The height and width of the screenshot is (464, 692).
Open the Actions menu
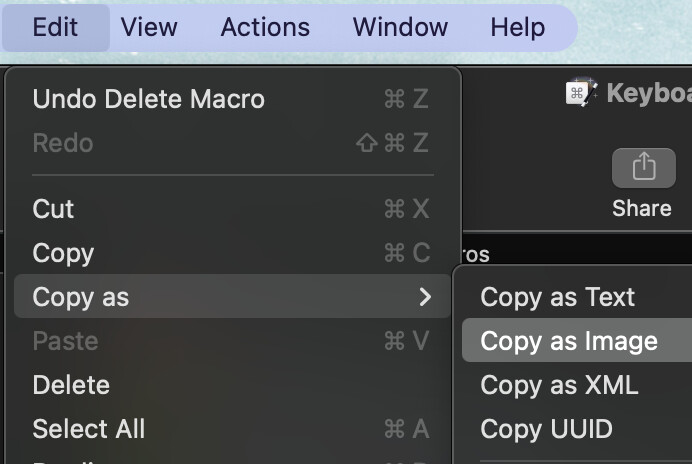click(265, 27)
